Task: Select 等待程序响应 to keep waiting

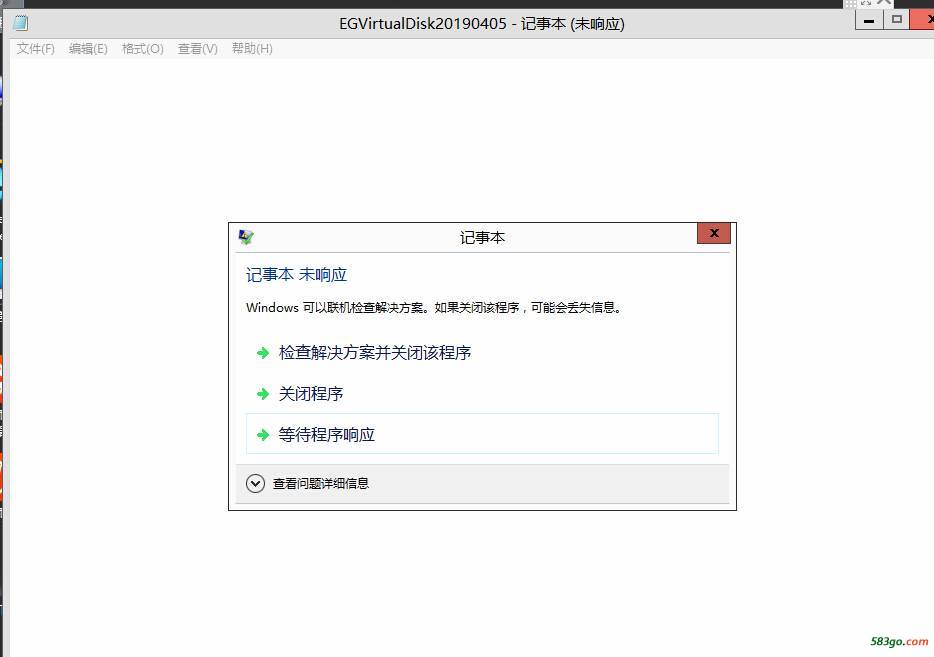Action: (482, 434)
